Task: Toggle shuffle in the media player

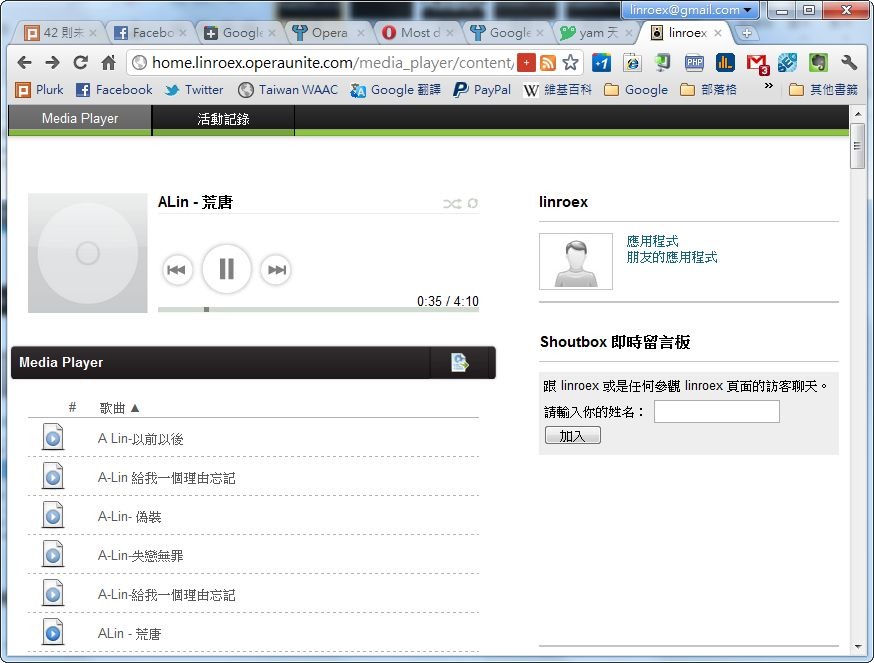Action: click(451, 204)
